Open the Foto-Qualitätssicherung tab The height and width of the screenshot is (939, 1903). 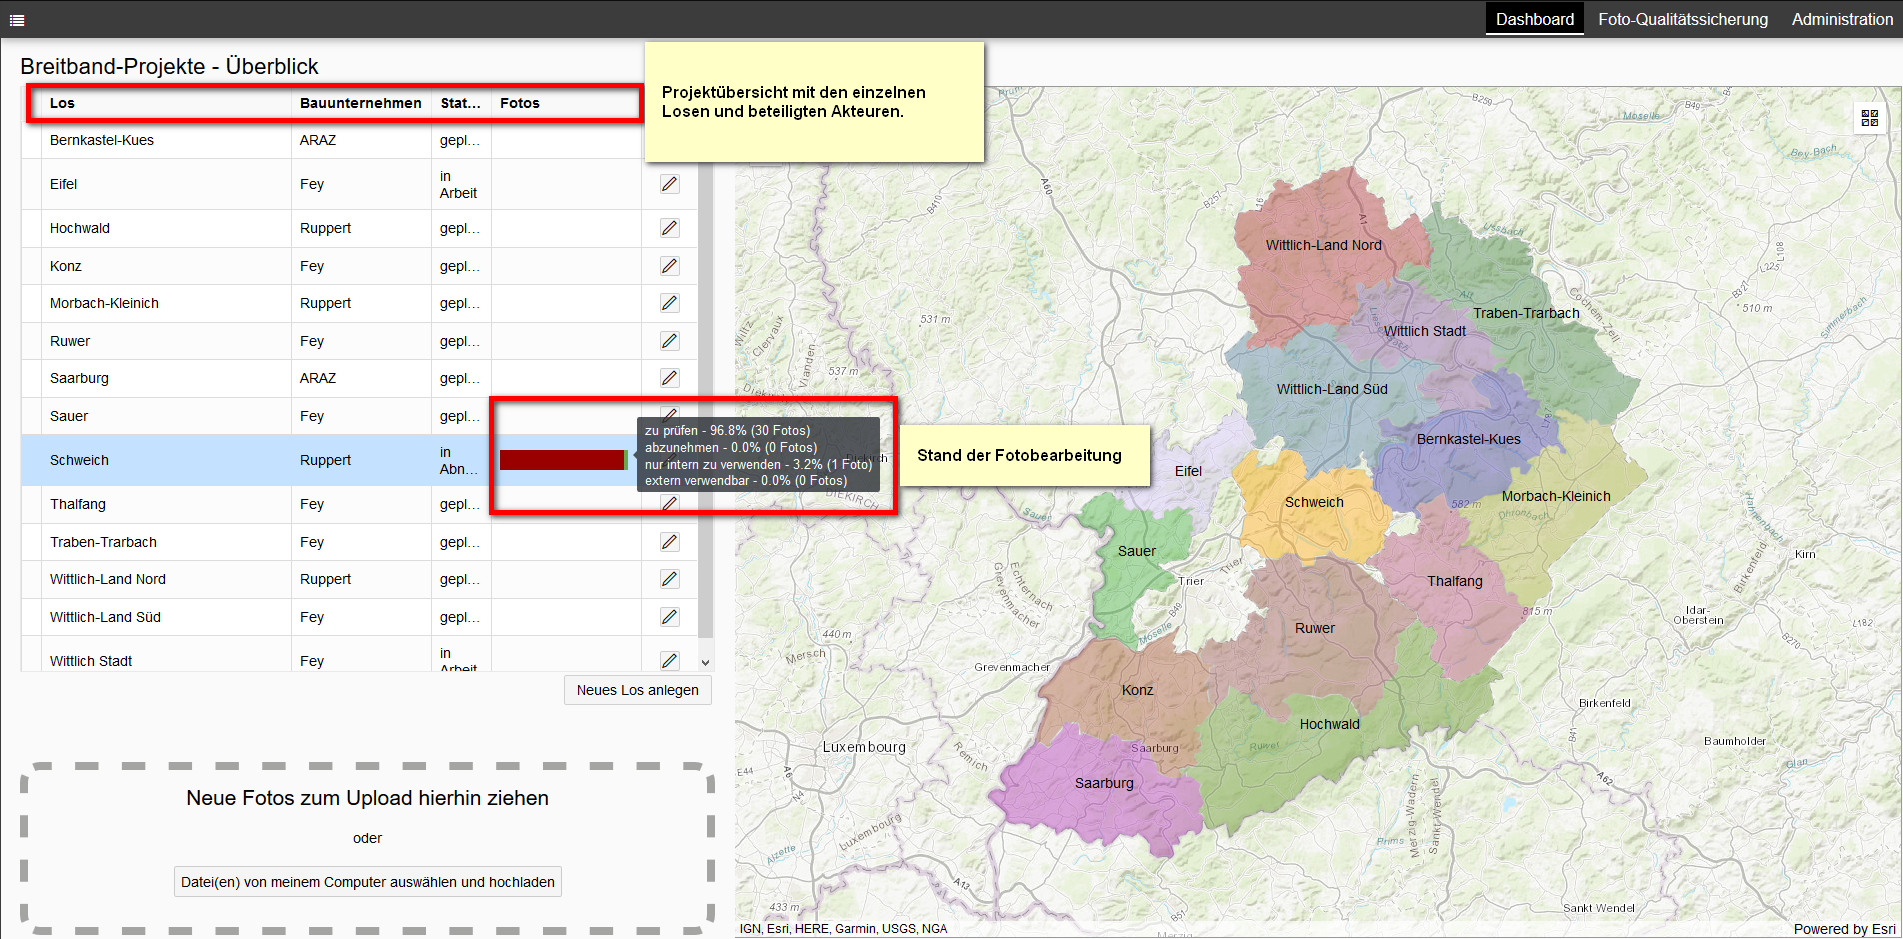pyautogui.click(x=1682, y=19)
